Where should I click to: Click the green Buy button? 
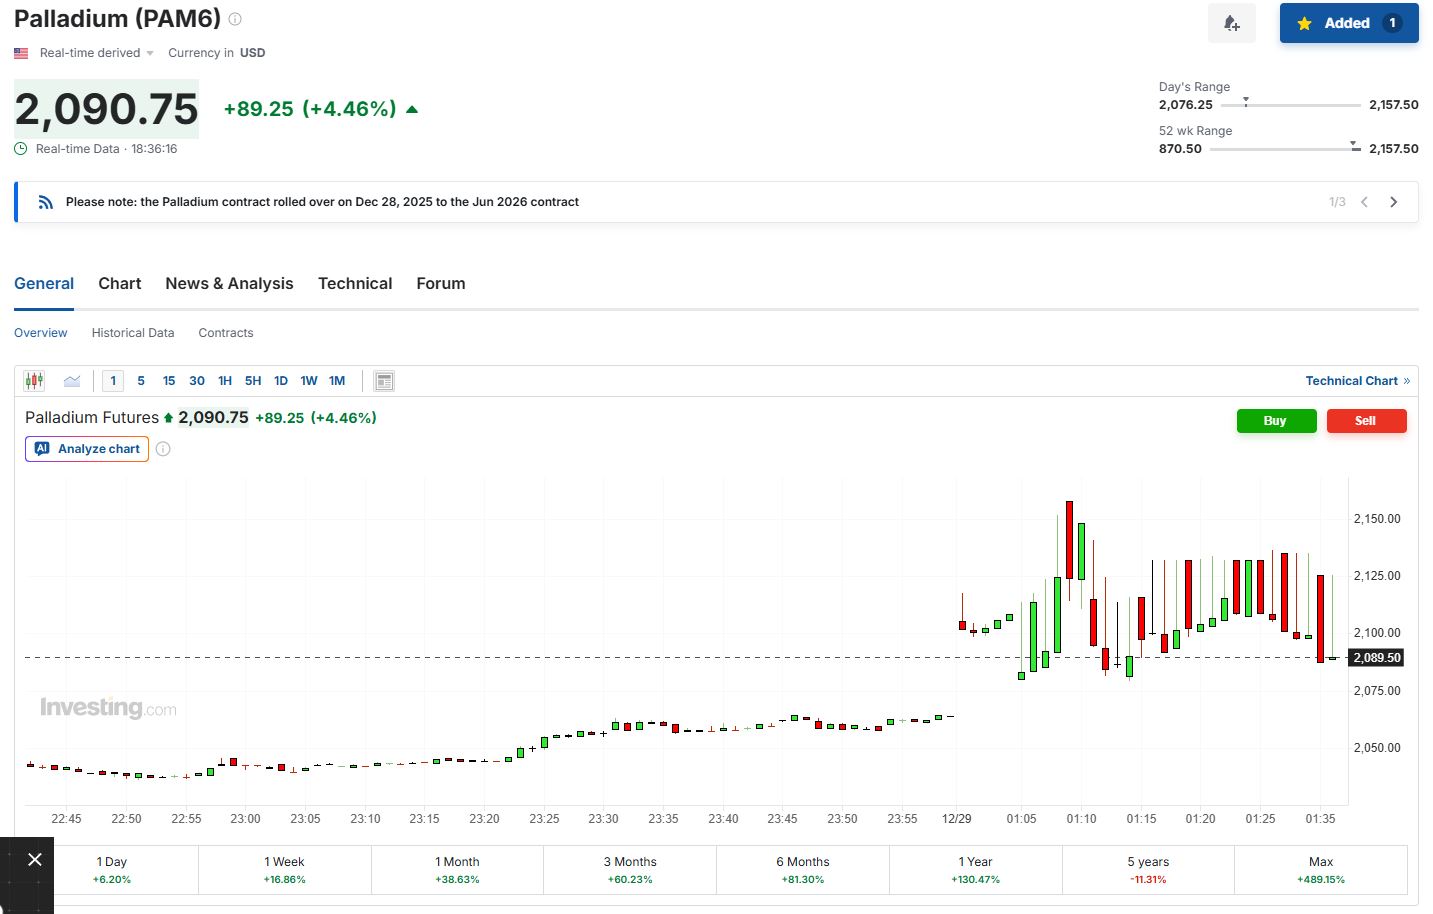[x=1276, y=421]
